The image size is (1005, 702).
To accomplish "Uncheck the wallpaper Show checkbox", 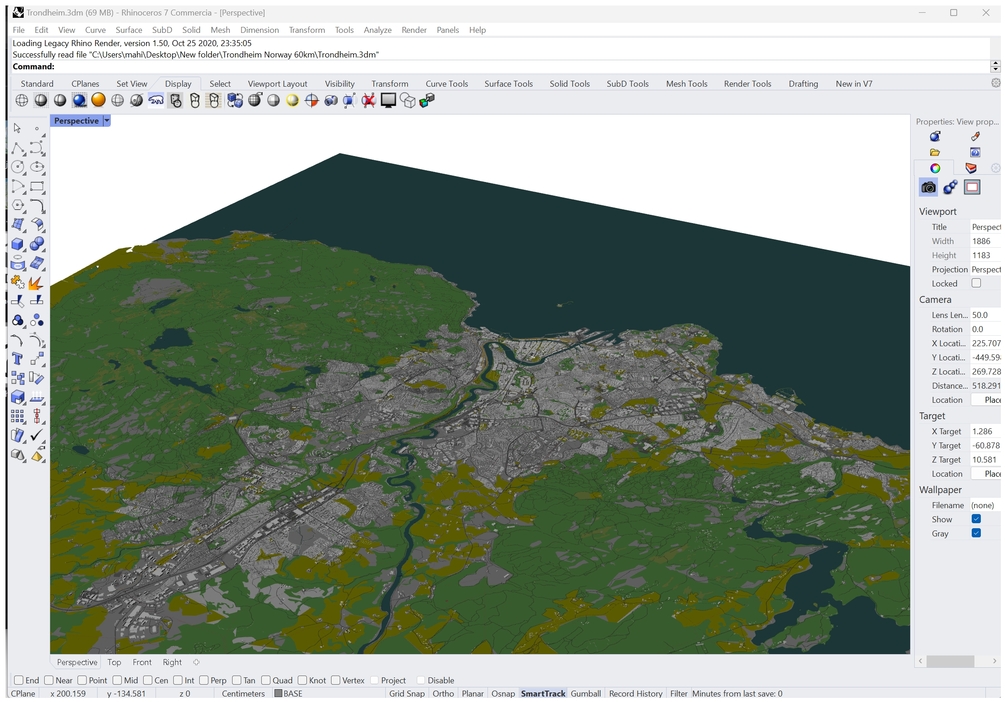I will pos(976,519).
